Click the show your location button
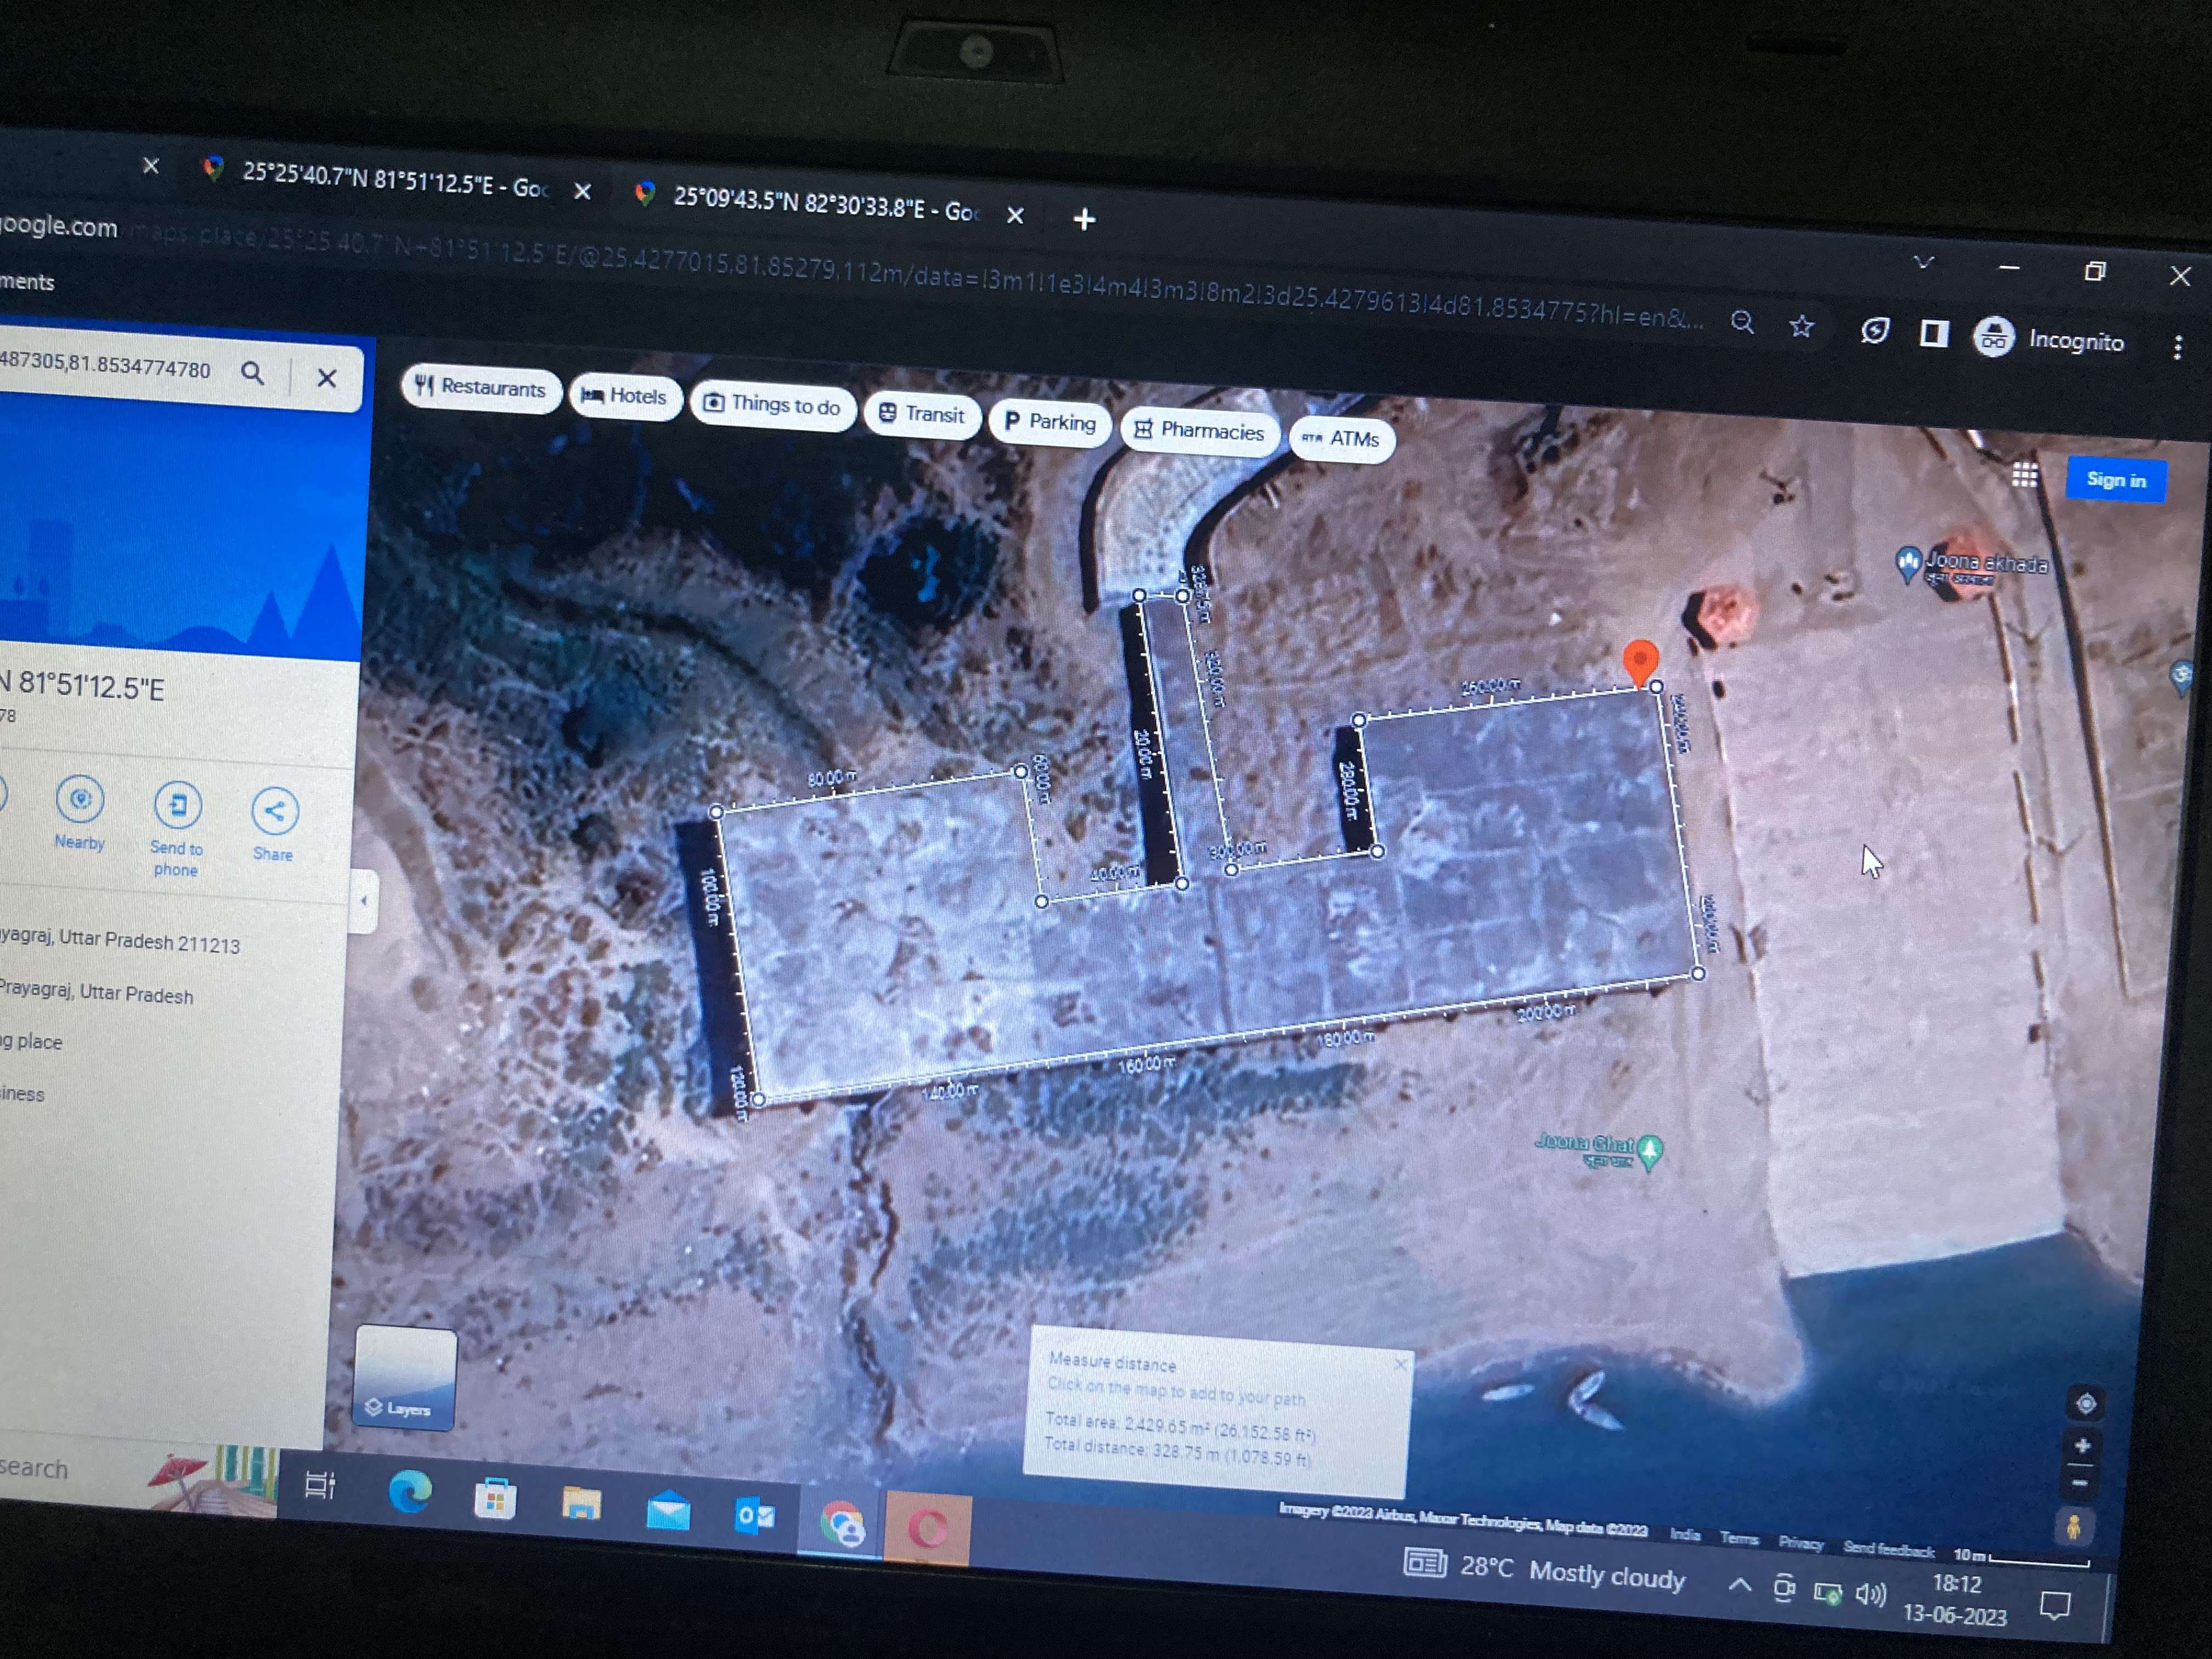The image size is (2212, 1659). [x=2086, y=1403]
